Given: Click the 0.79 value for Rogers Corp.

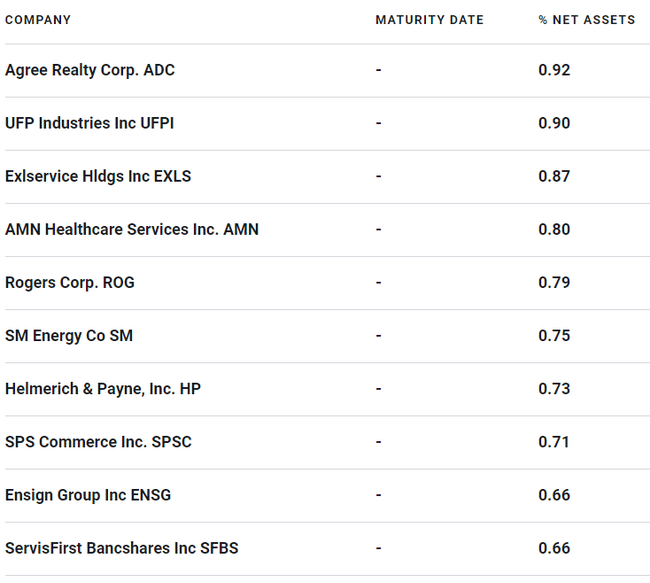Looking at the screenshot, I should 554,282.
